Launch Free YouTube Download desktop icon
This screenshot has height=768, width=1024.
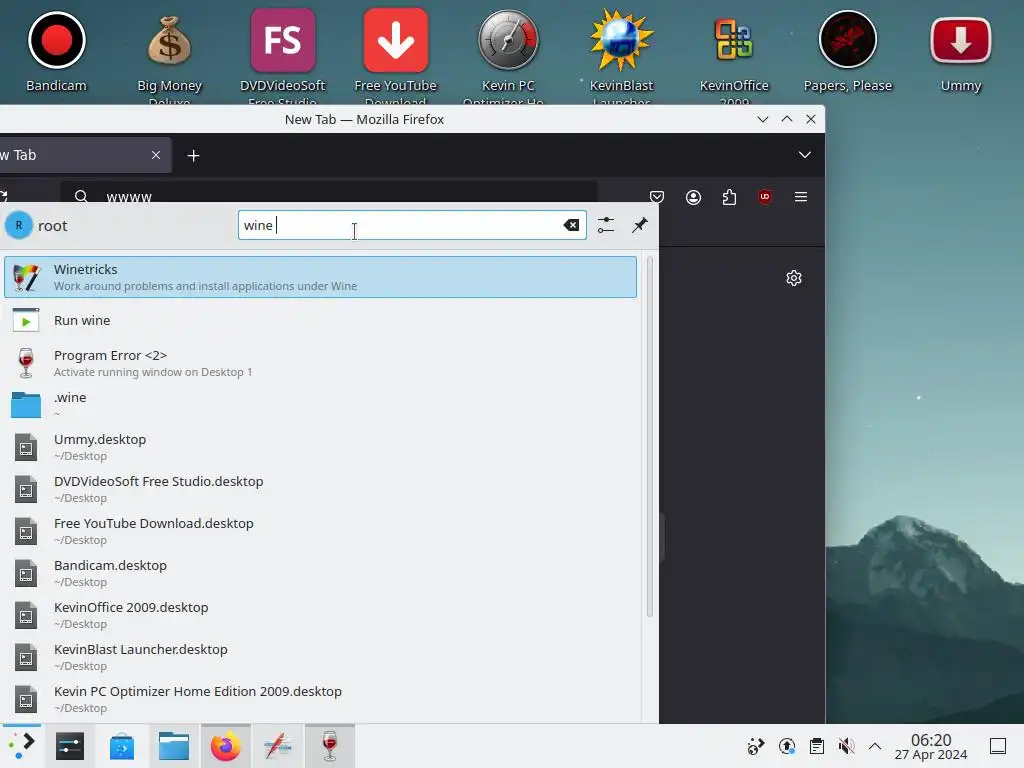pyautogui.click(x=395, y=40)
